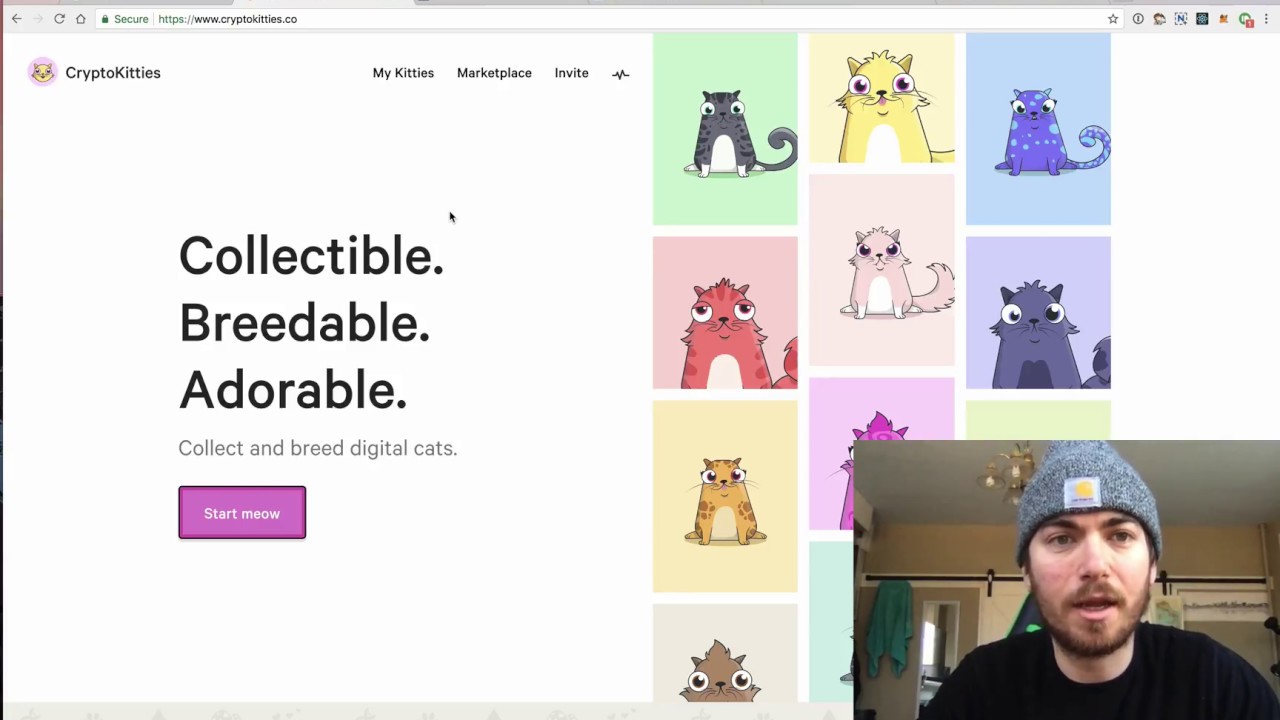Open the blue N clipper extension

(x=1181, y=19)
